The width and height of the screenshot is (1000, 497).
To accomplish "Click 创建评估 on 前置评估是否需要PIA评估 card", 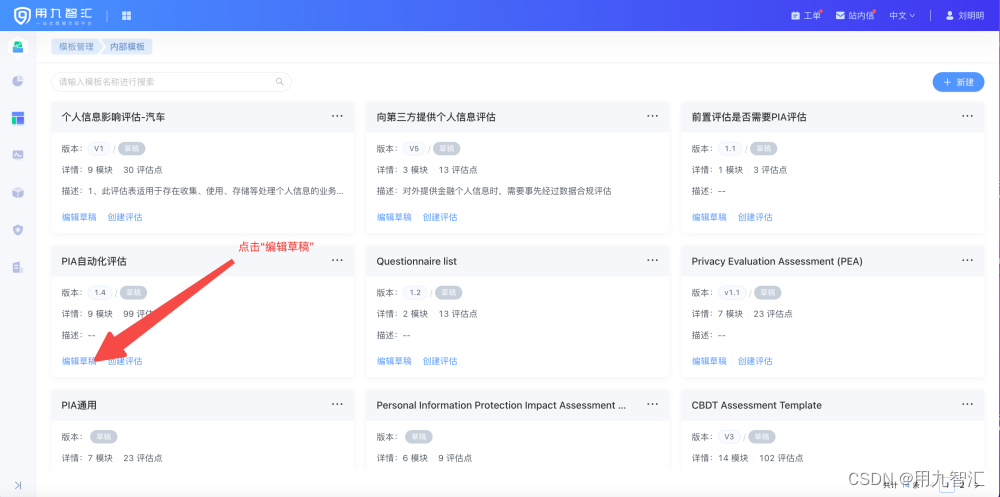I will [755, 217].
